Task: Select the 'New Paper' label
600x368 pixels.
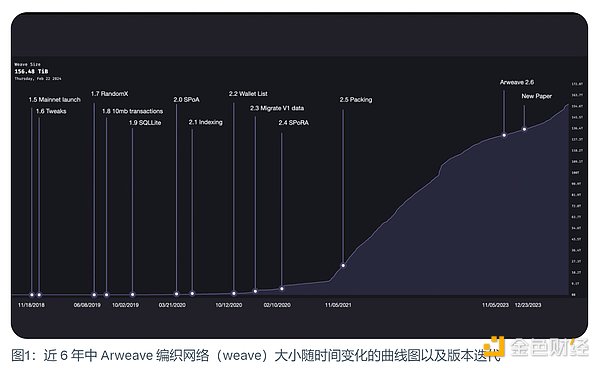Action: click(x=536, y=96)
